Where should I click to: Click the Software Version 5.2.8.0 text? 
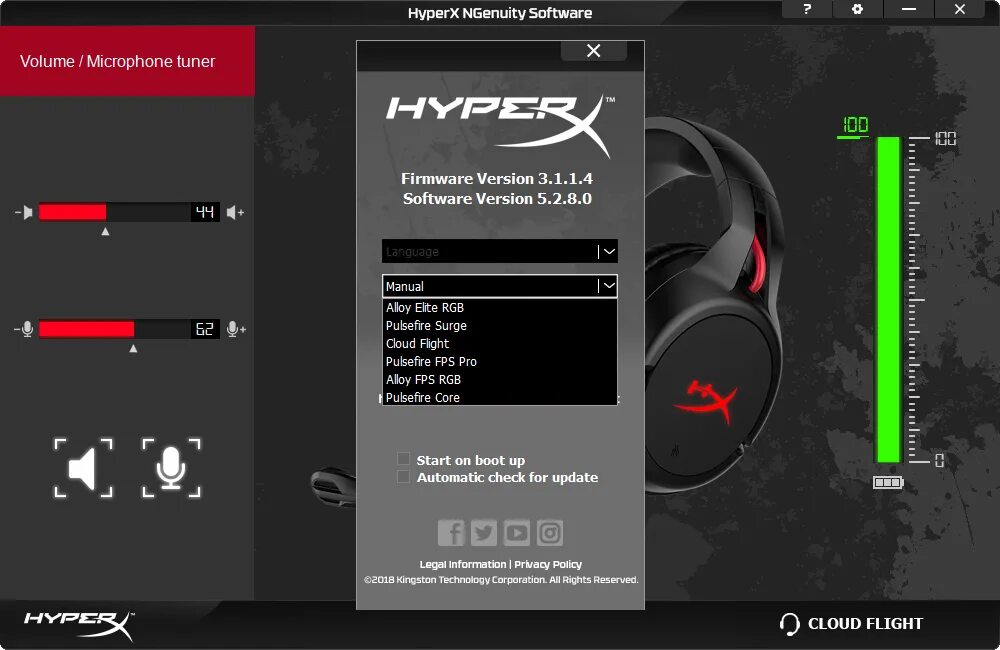point(497,199)
